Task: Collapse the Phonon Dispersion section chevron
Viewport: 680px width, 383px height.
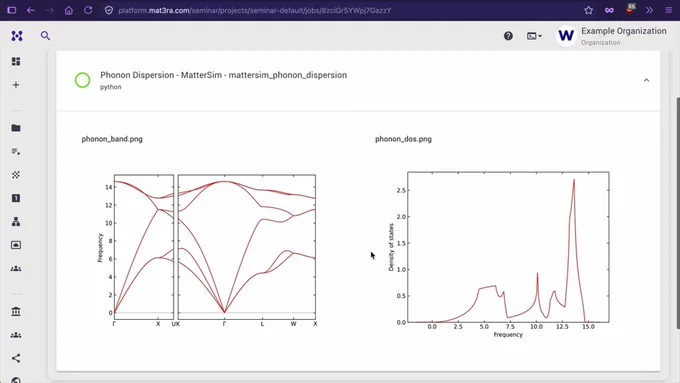Action: point(646,80)
